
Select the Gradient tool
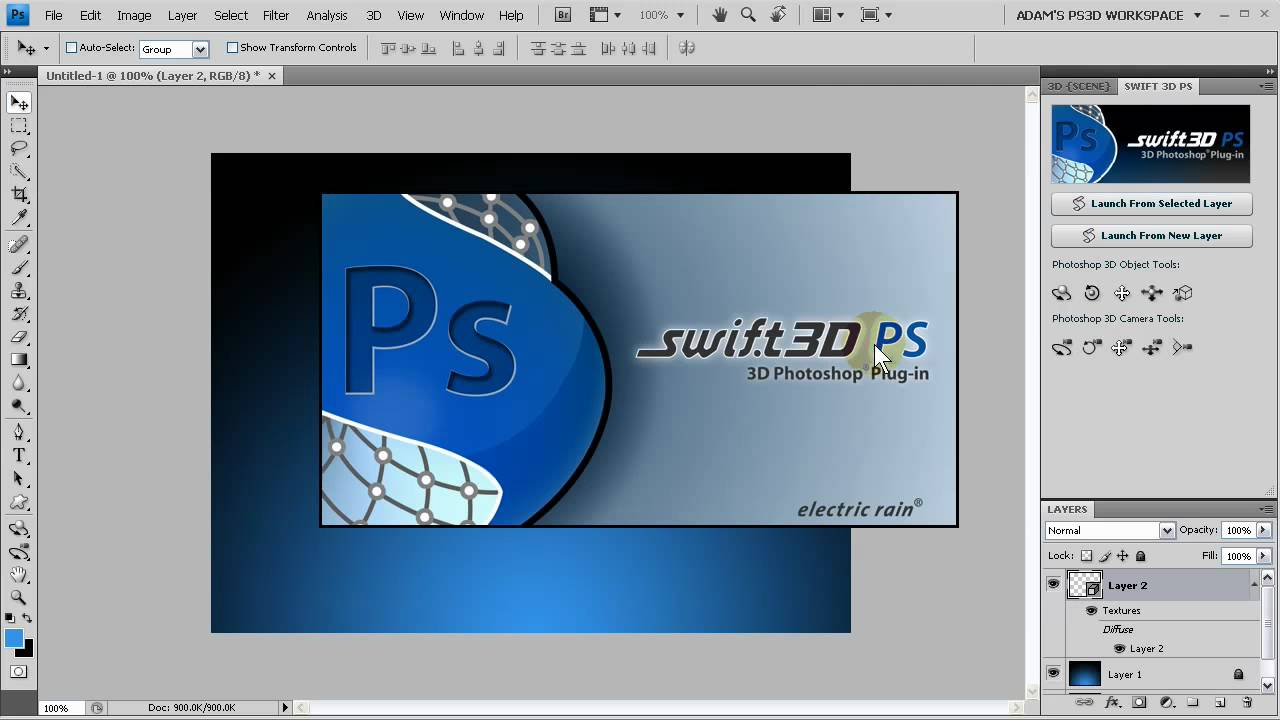pos(19,360)
